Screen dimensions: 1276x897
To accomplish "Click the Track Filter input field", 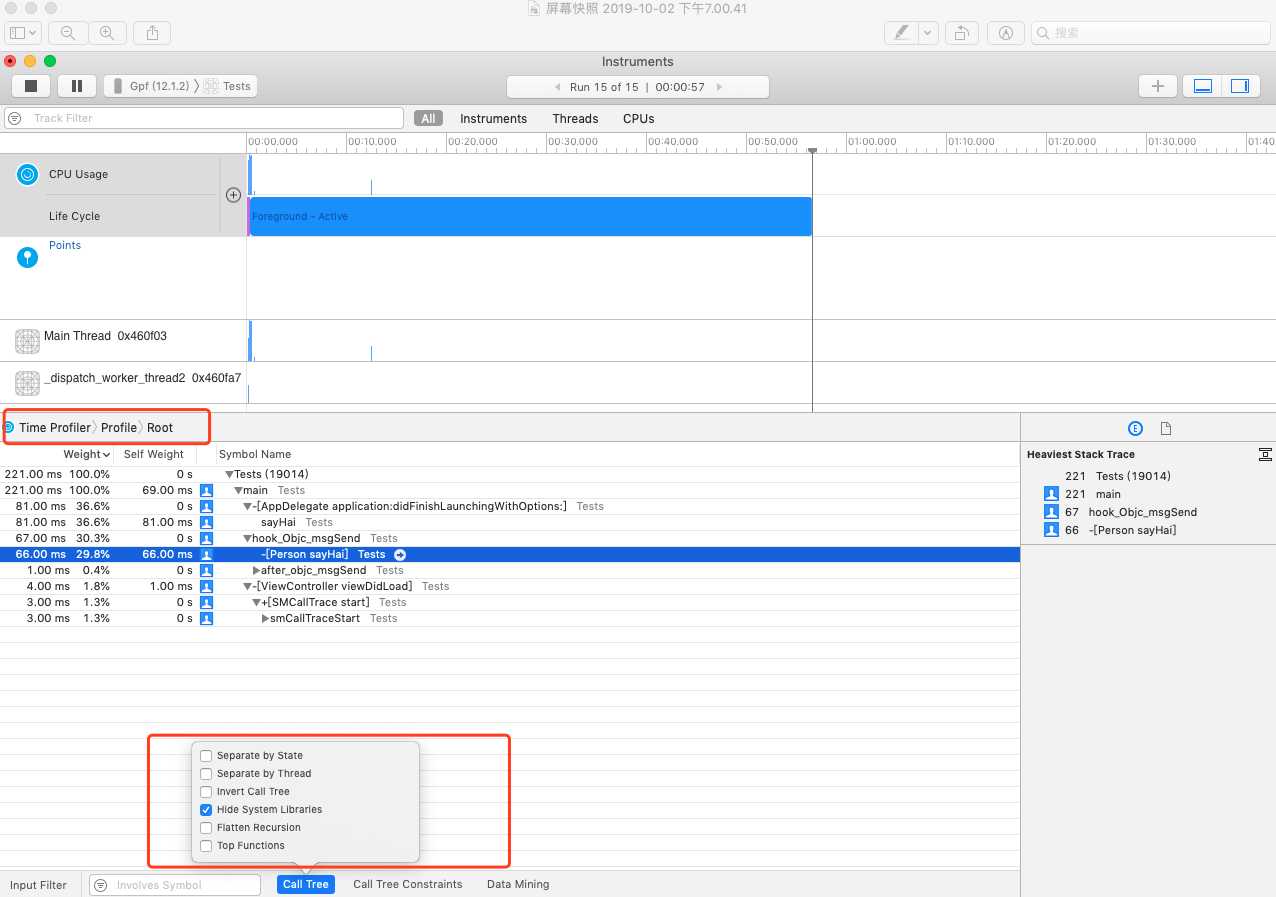I will (x=204, y=118).
